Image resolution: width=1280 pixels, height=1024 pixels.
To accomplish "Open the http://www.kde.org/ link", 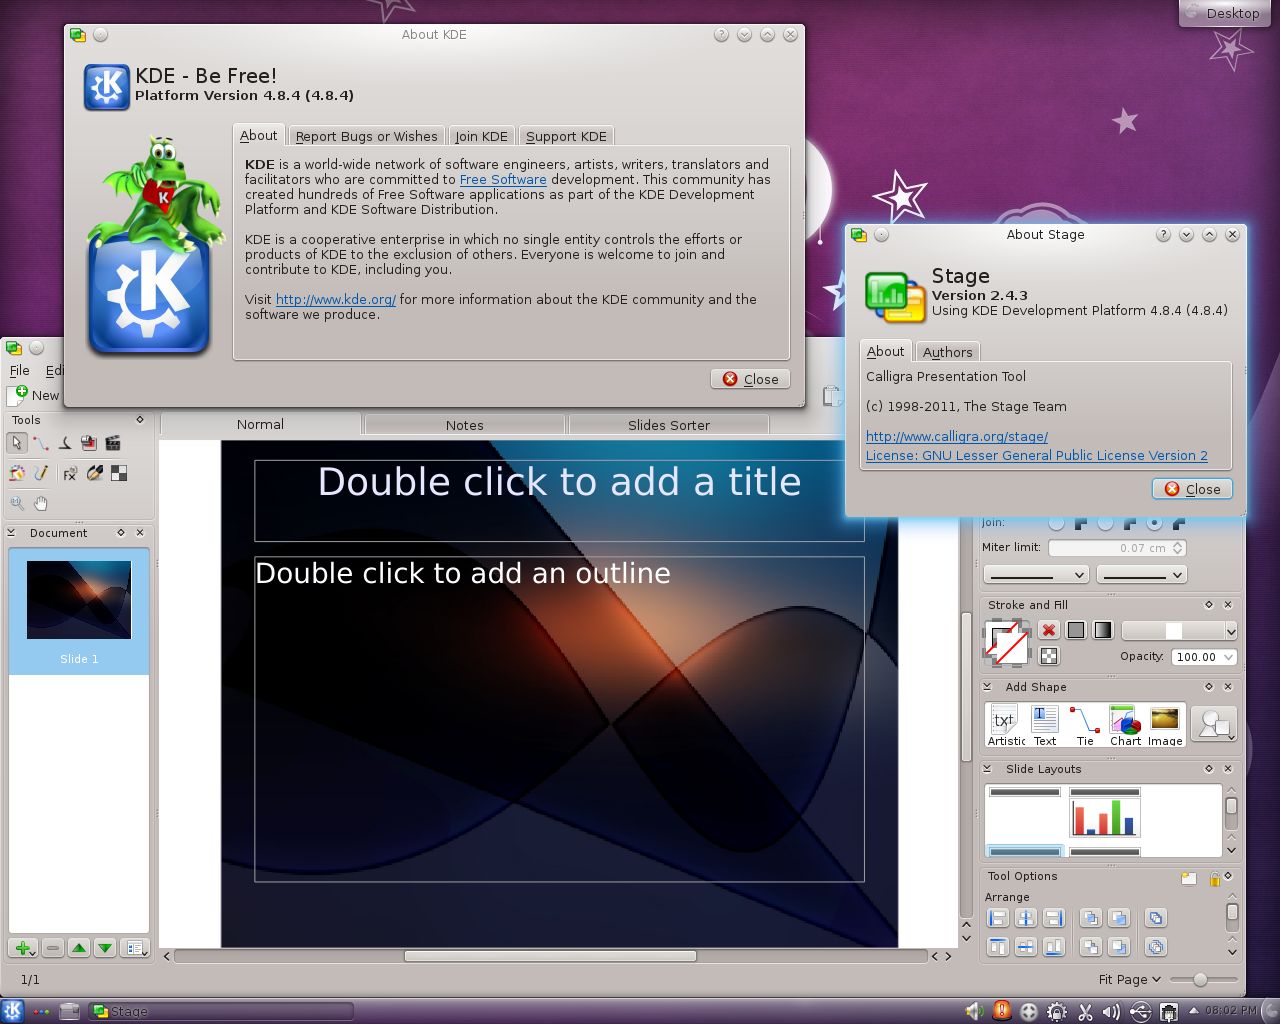I will pos(336,300).
